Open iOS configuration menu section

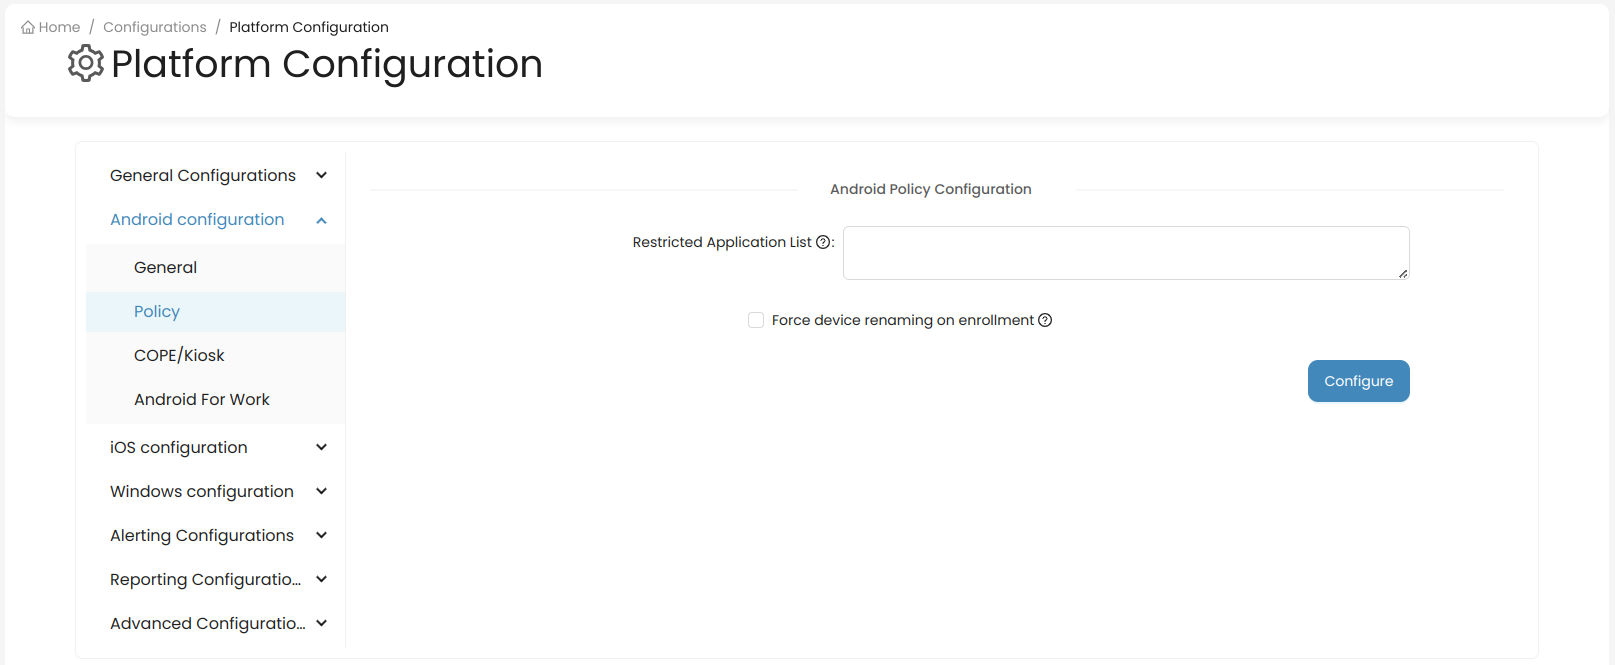[216, 447]
